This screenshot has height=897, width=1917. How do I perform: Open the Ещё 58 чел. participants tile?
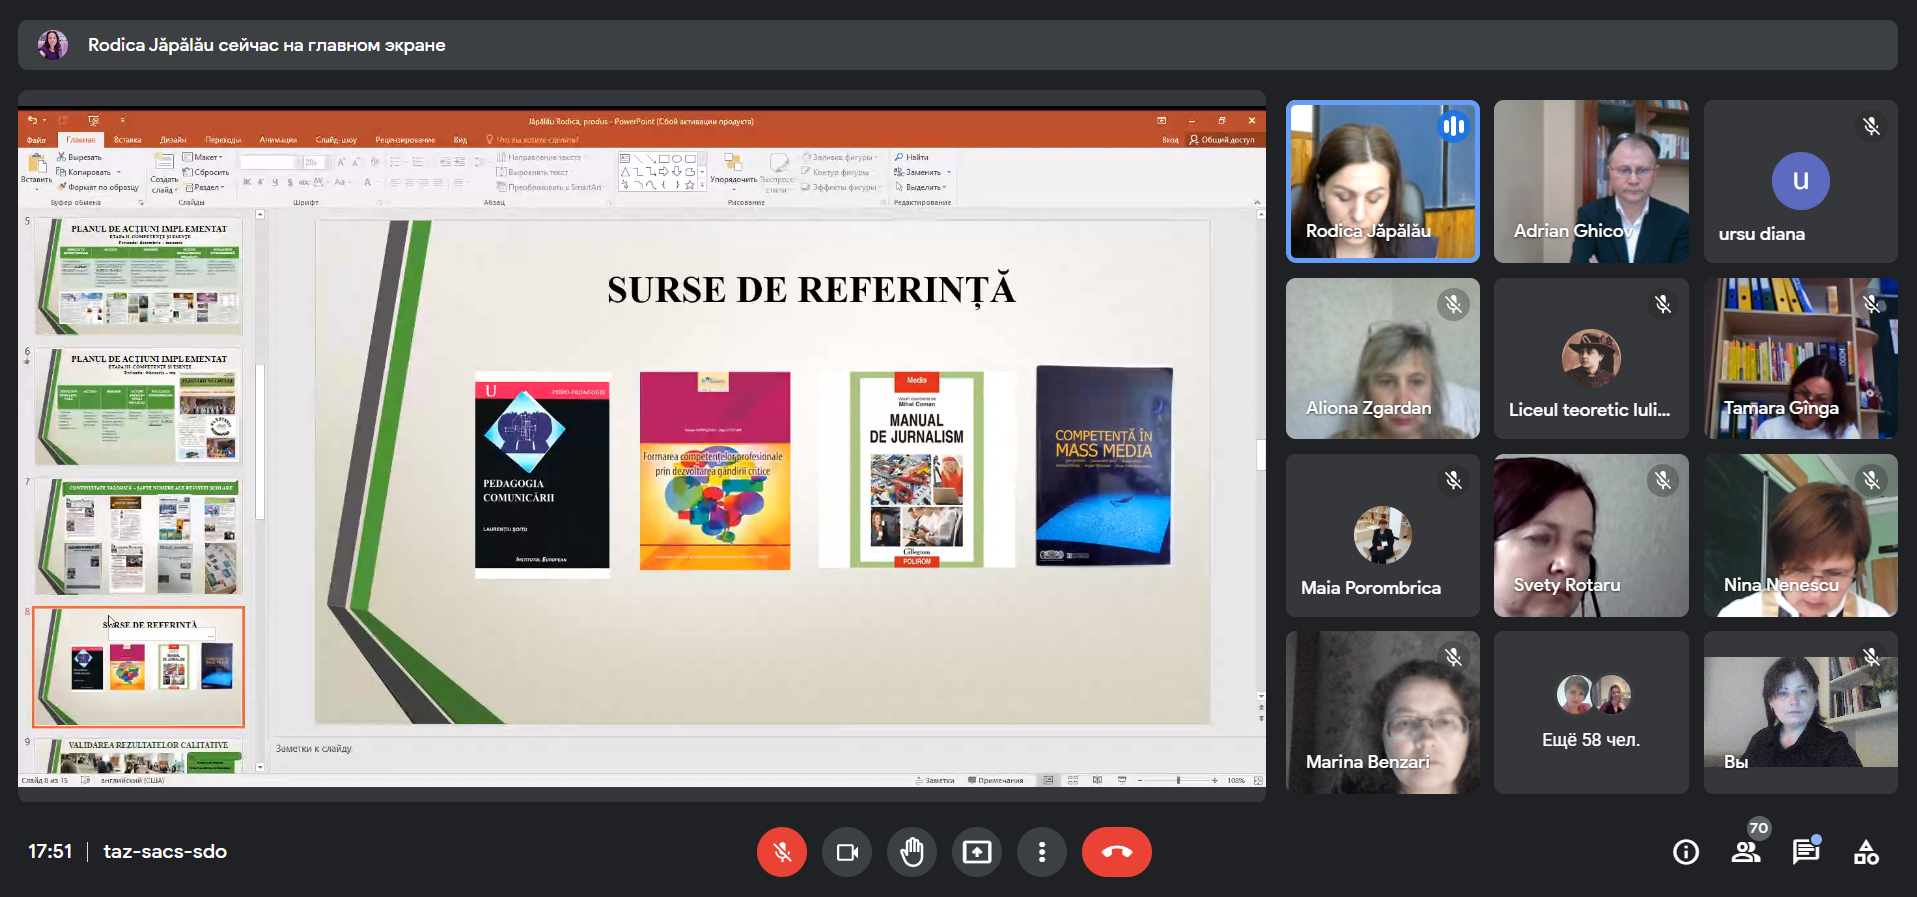[x=1591, y=712]
